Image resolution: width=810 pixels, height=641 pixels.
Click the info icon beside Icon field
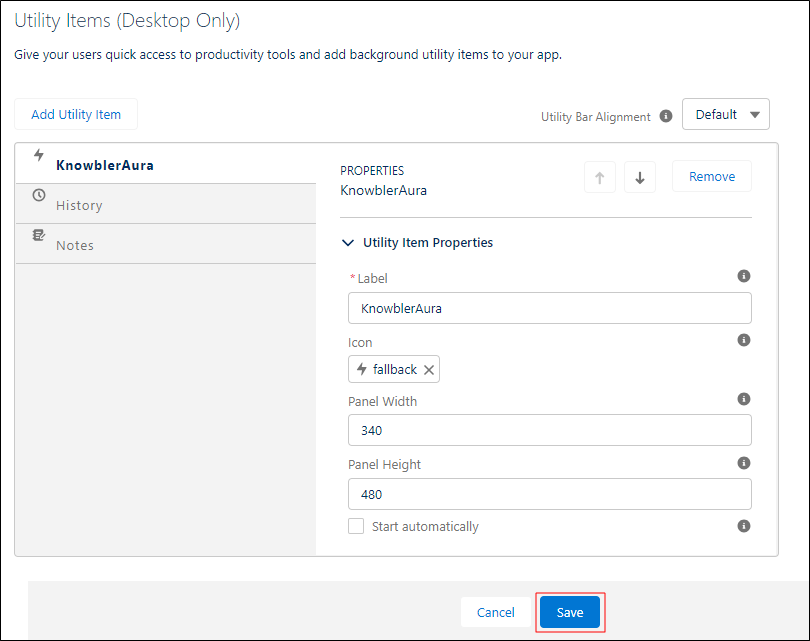point(743,340)
